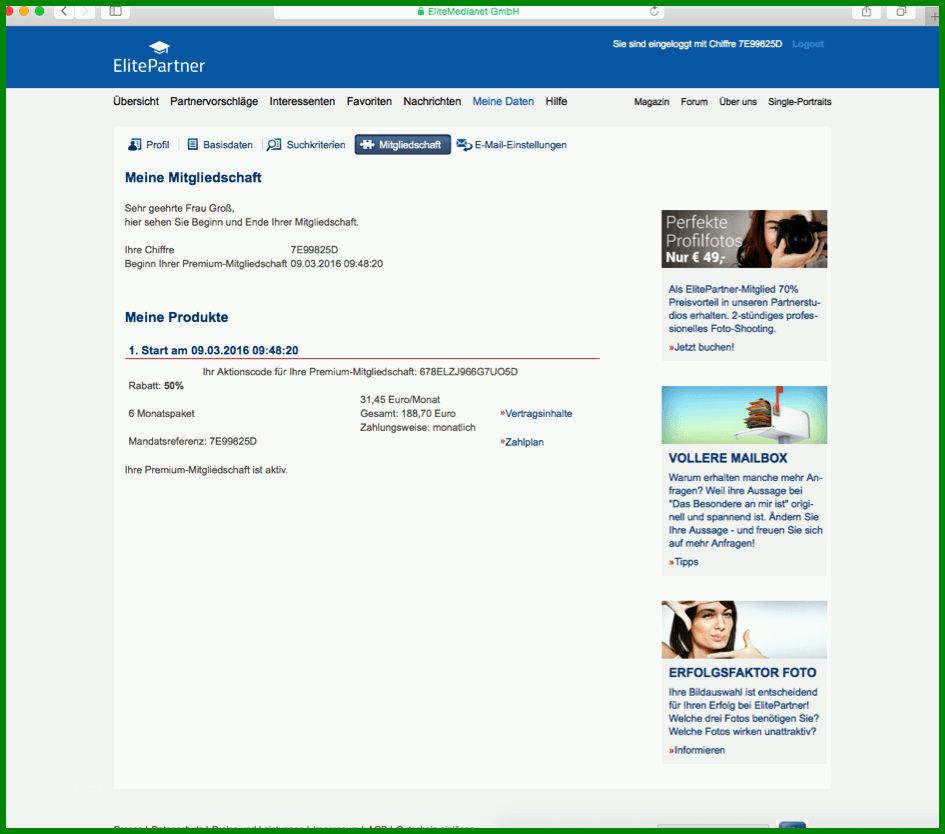Click the Jetzt buchen! link

(x=702, y=347)
